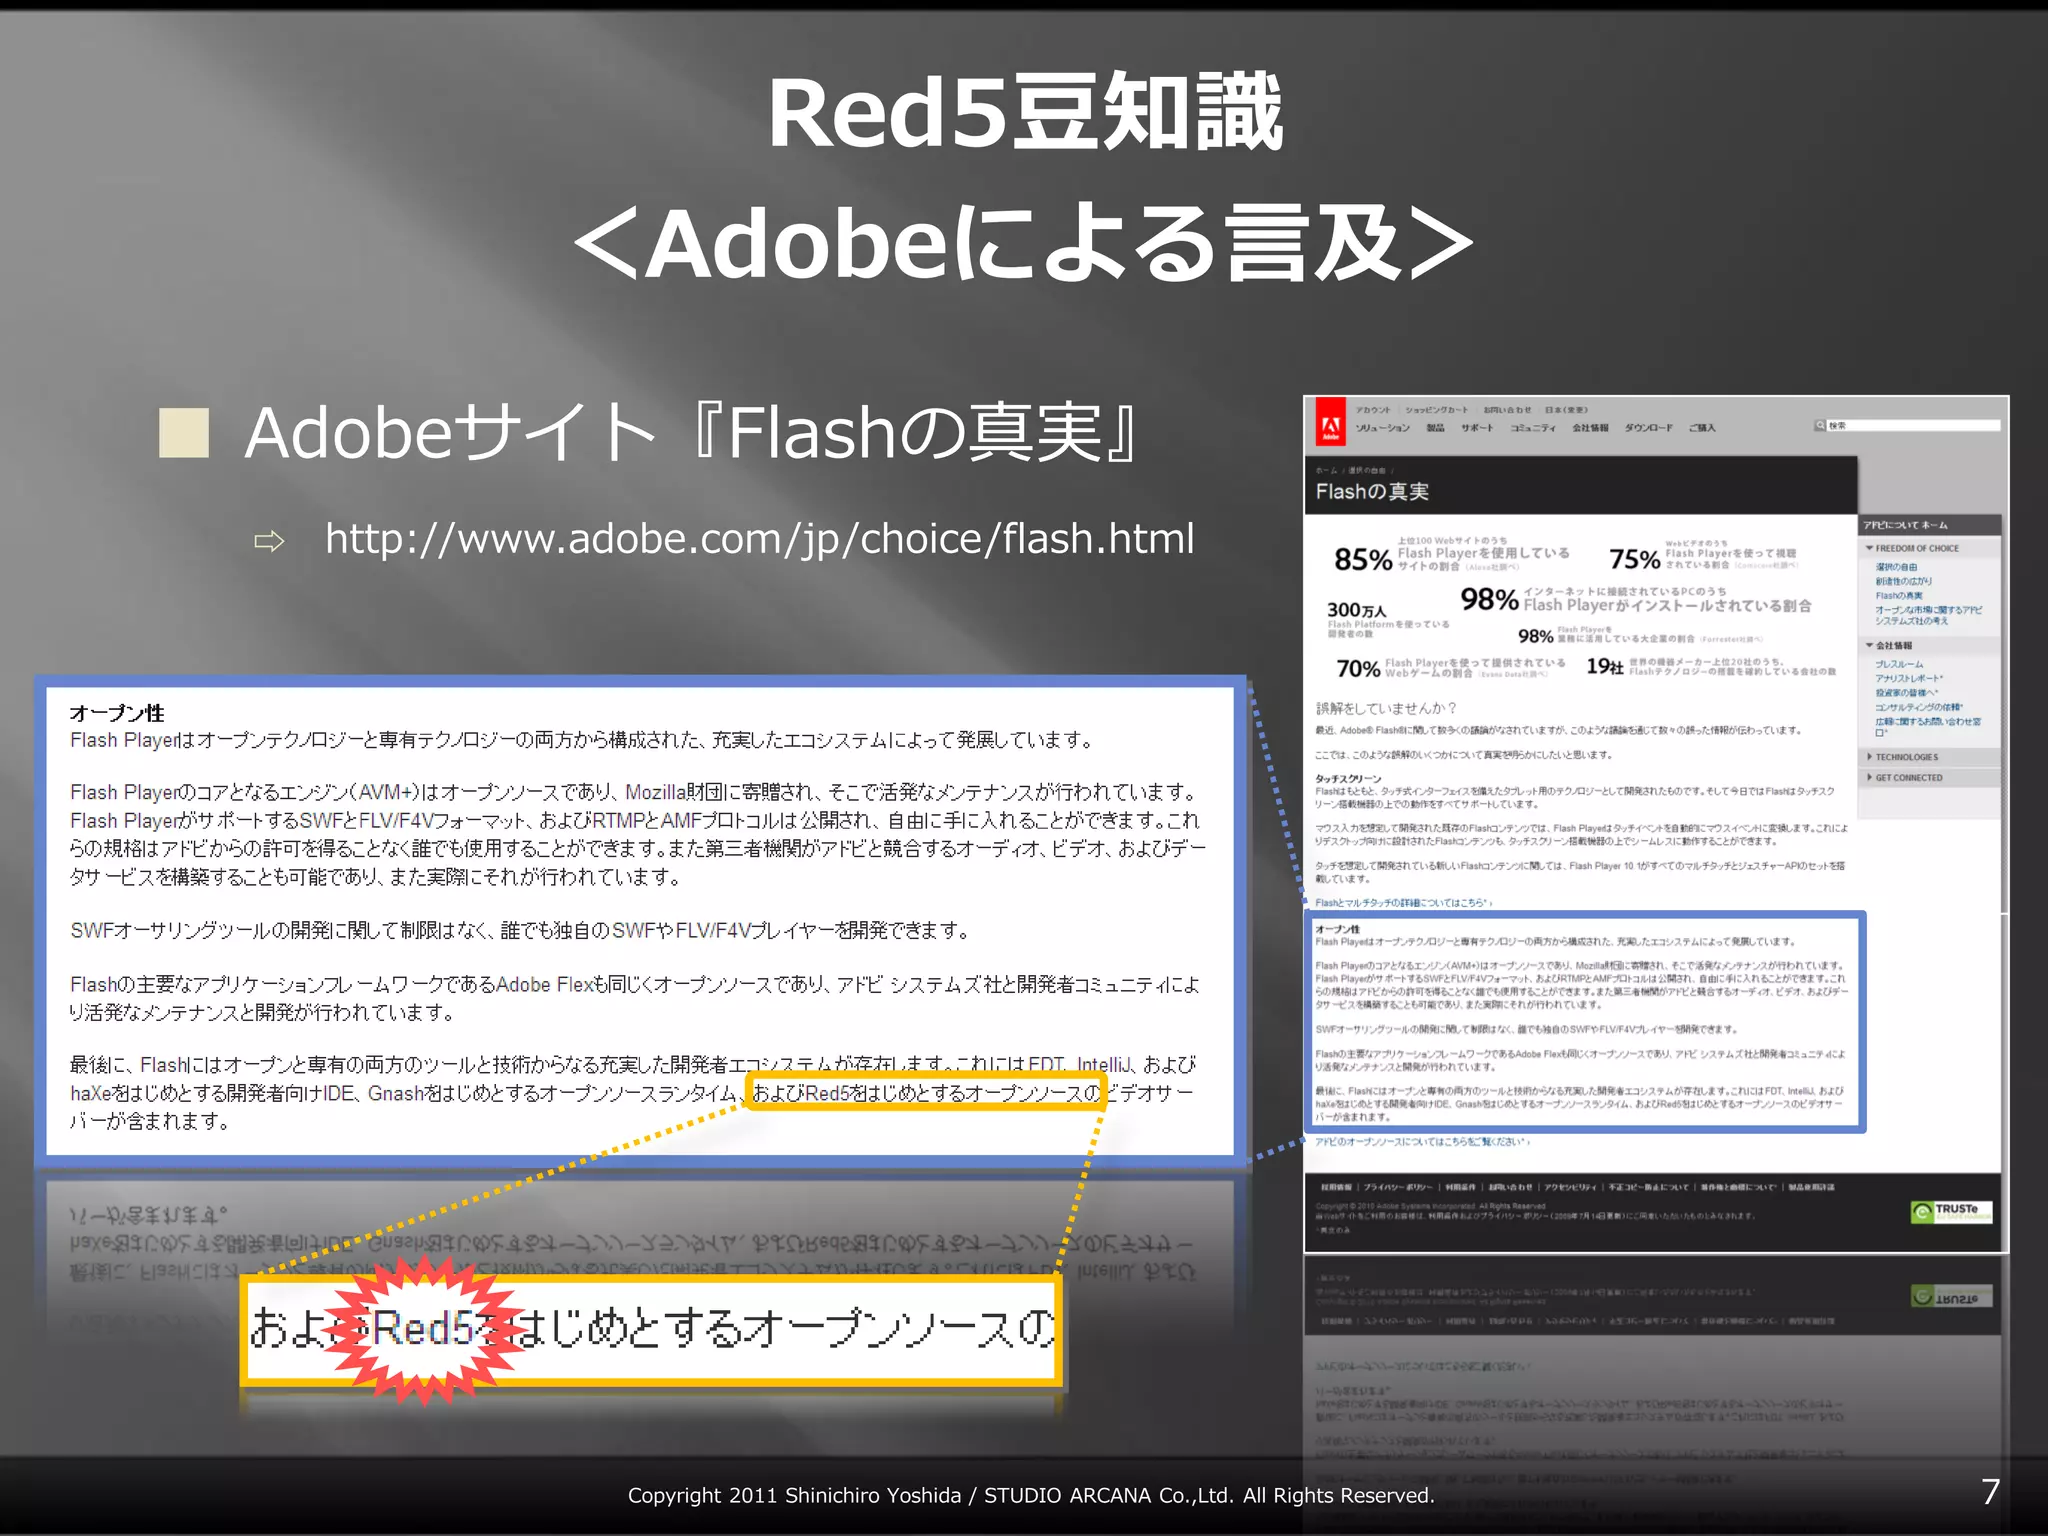Click the red Adobe logo on the webpage
Screen dimensions: 2048x1536
pos(1330,422)
